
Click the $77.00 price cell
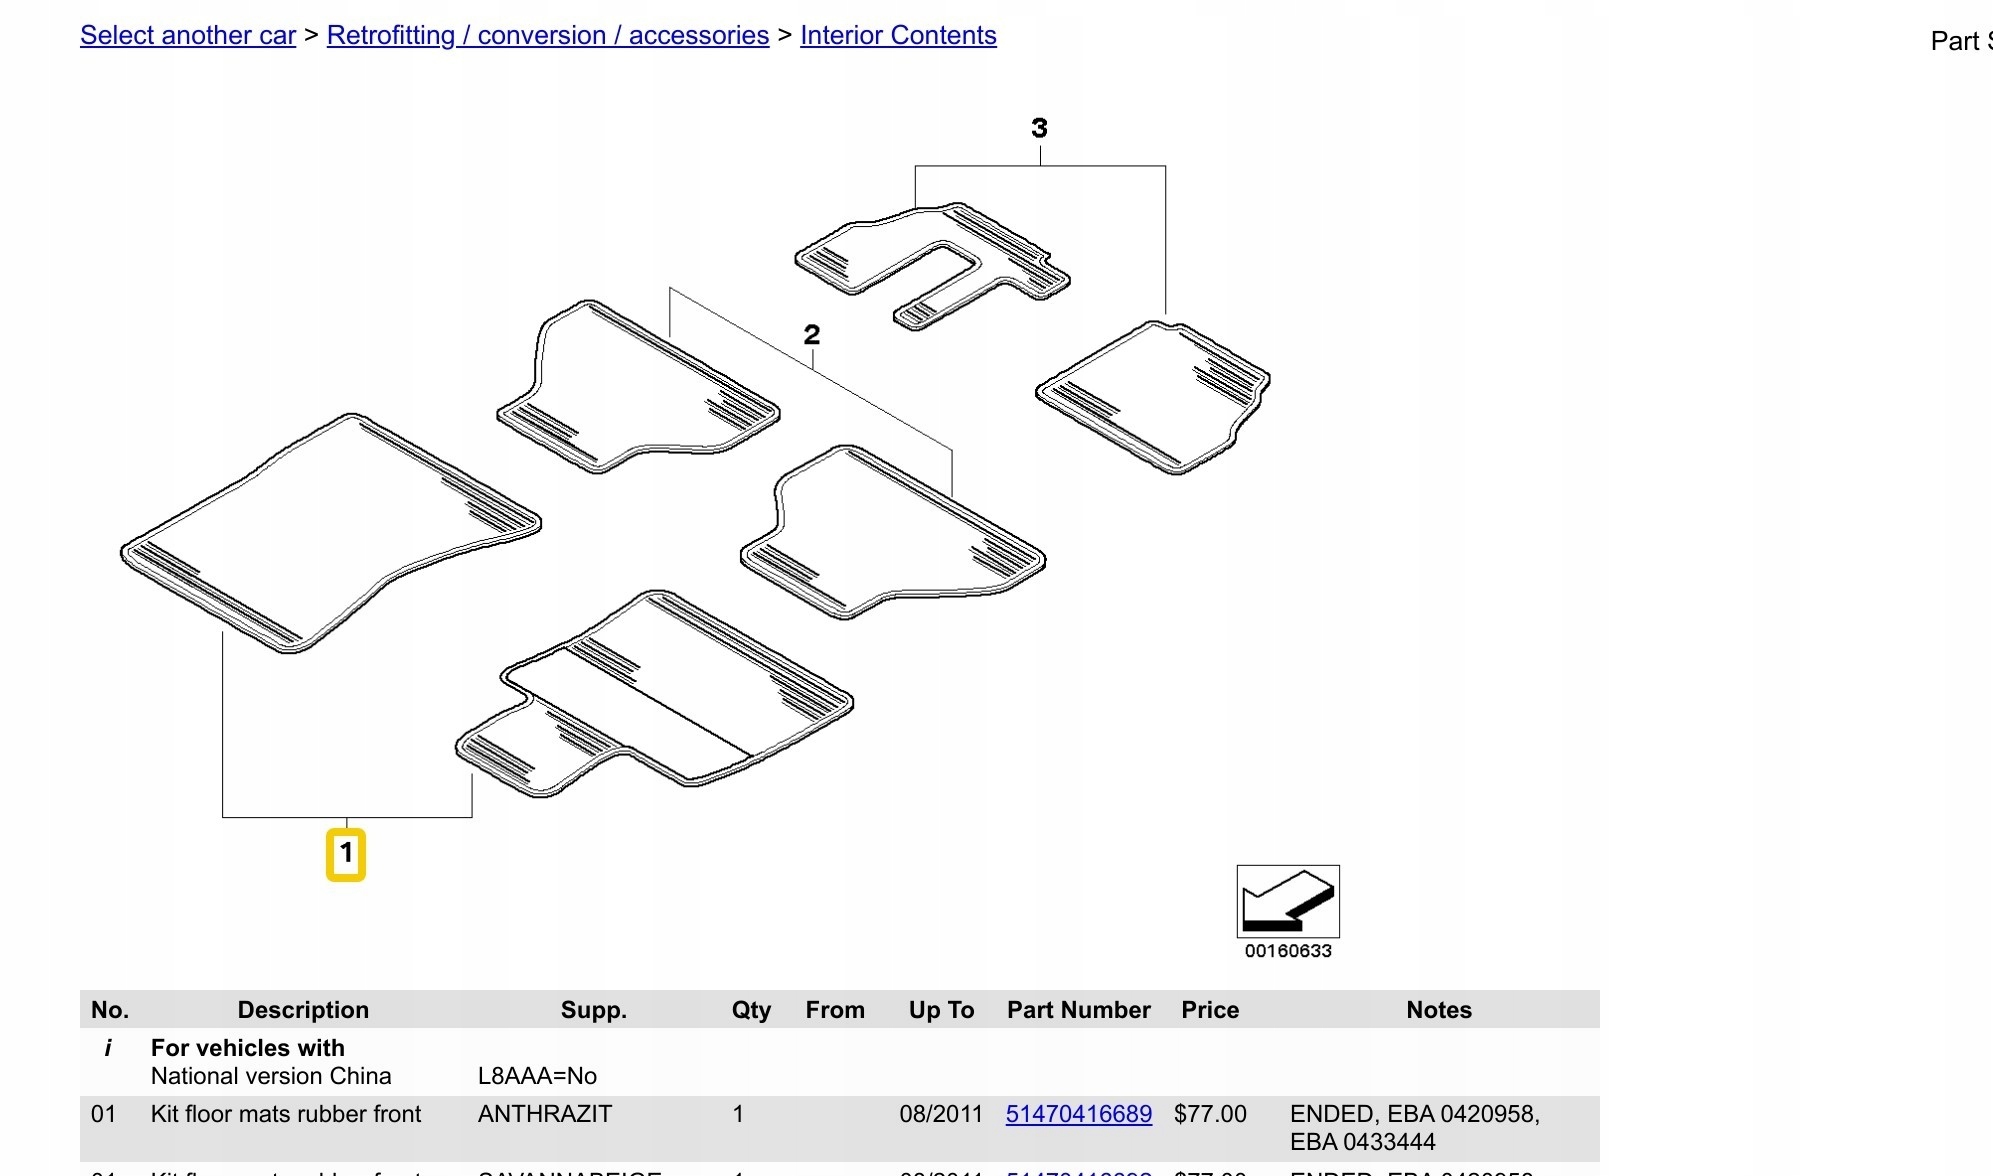1209,1114
